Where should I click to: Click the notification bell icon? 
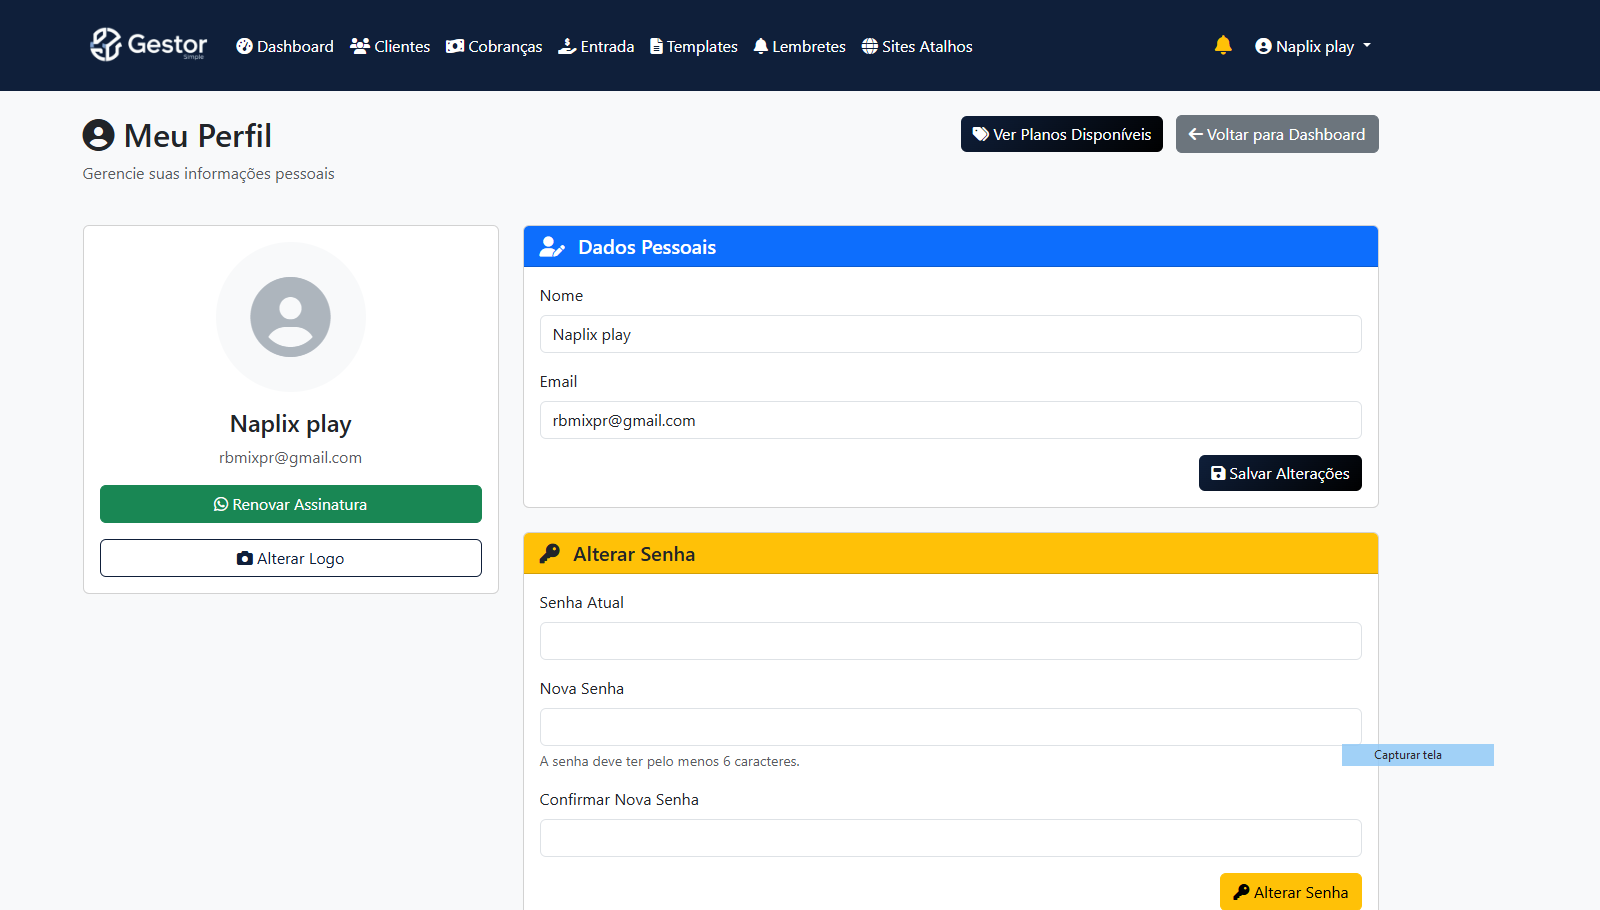click(x=1222, y=45)
